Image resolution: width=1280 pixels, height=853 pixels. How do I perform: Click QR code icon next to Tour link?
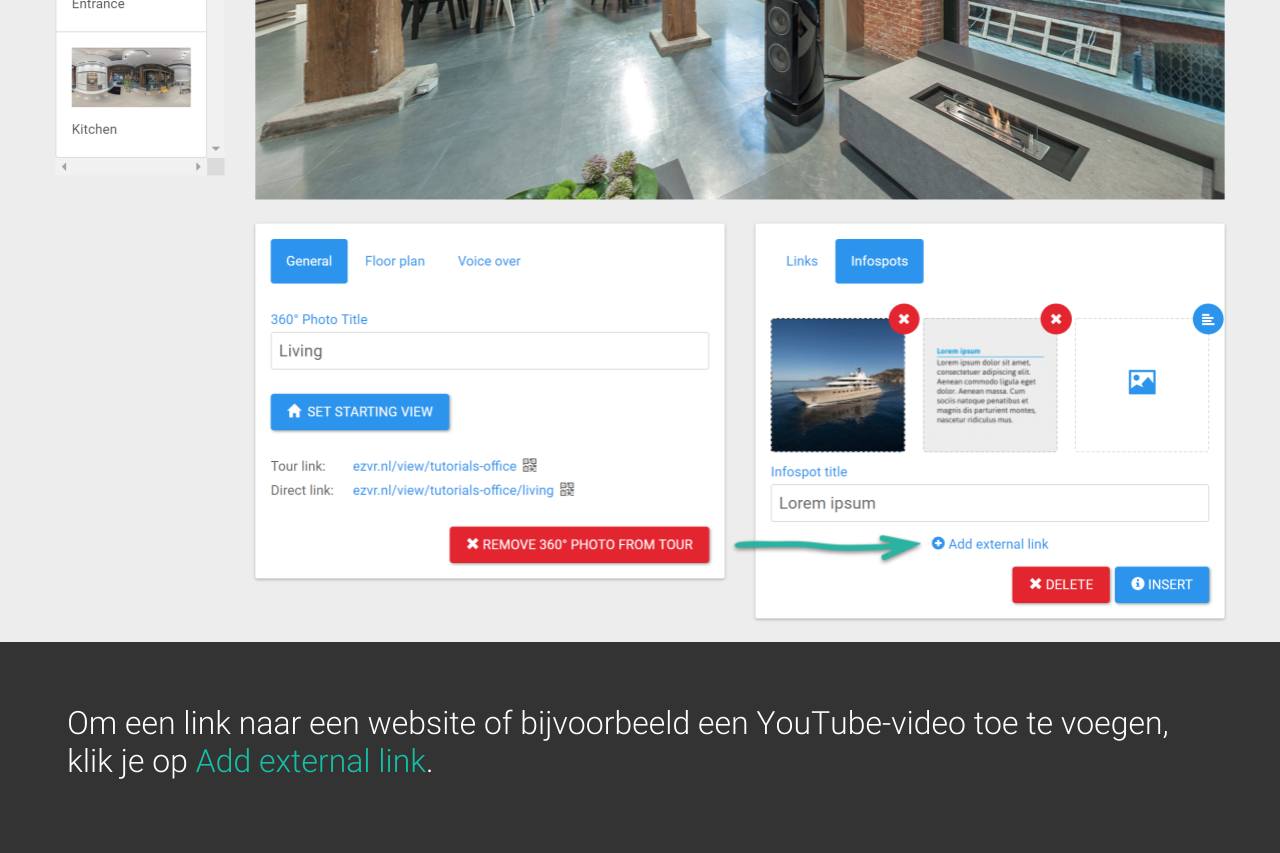(530, 465)
